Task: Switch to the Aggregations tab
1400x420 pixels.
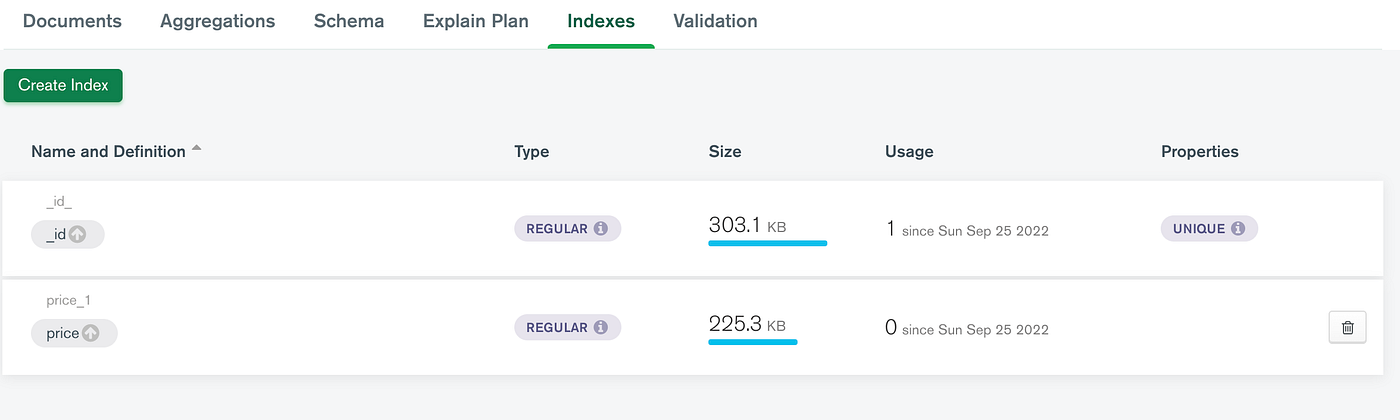Action: [x=217, y=21]
